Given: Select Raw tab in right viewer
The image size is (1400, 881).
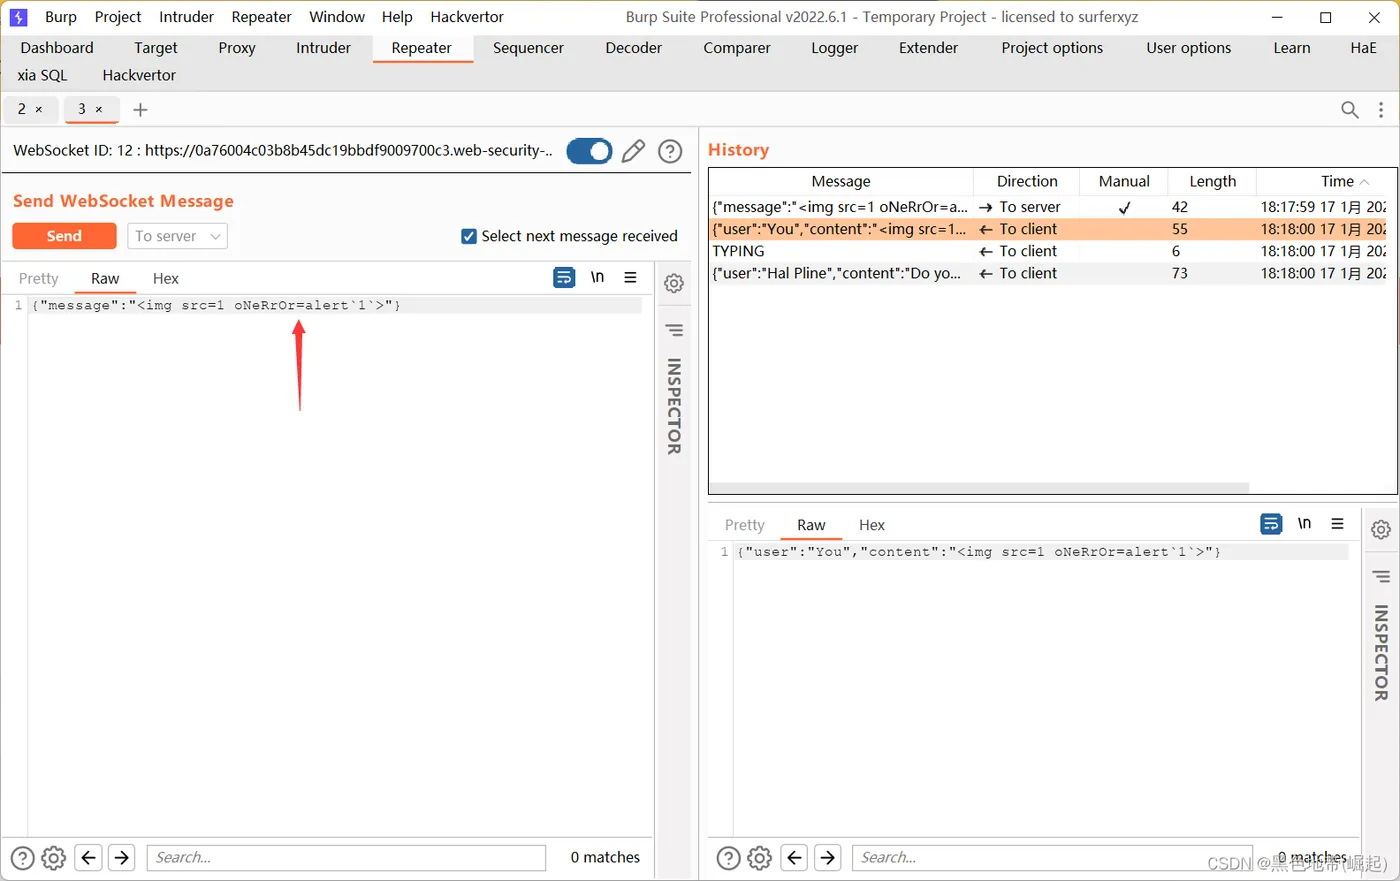Looking at the screenshot, I should click(x=811, y=525).
